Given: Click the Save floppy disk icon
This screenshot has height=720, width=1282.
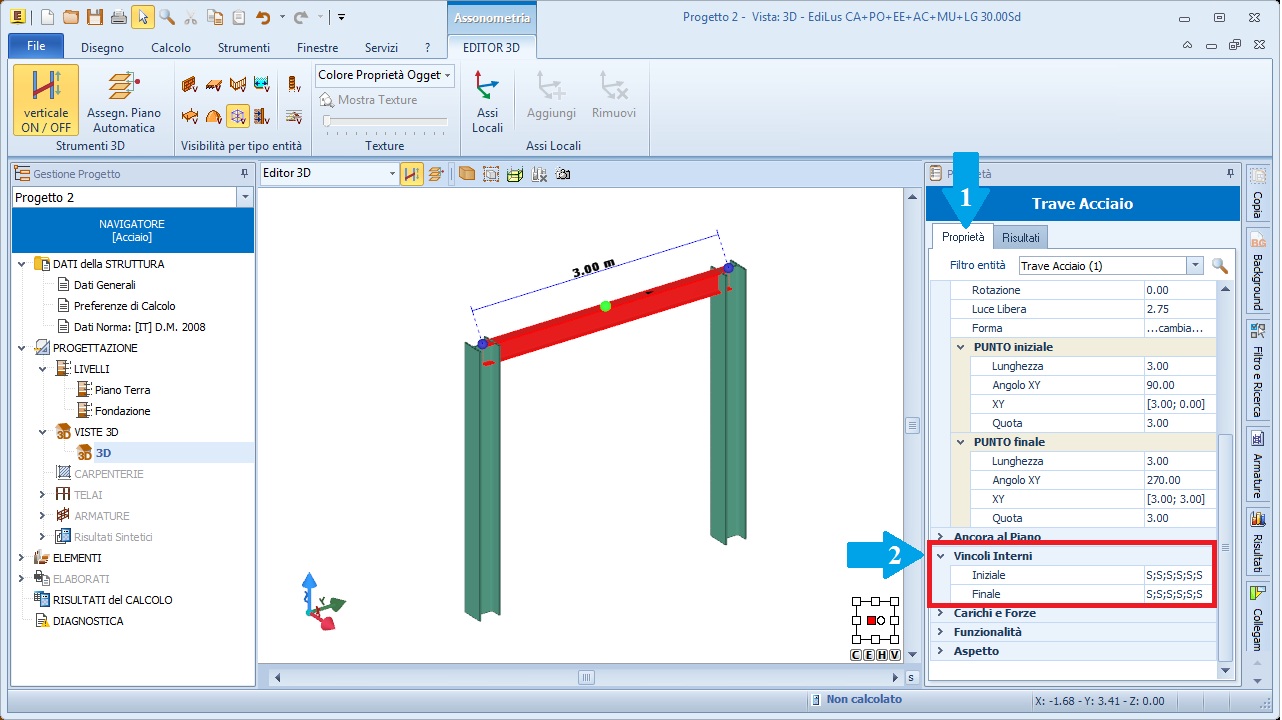Looking at the screenshot, I should point(94,17).
